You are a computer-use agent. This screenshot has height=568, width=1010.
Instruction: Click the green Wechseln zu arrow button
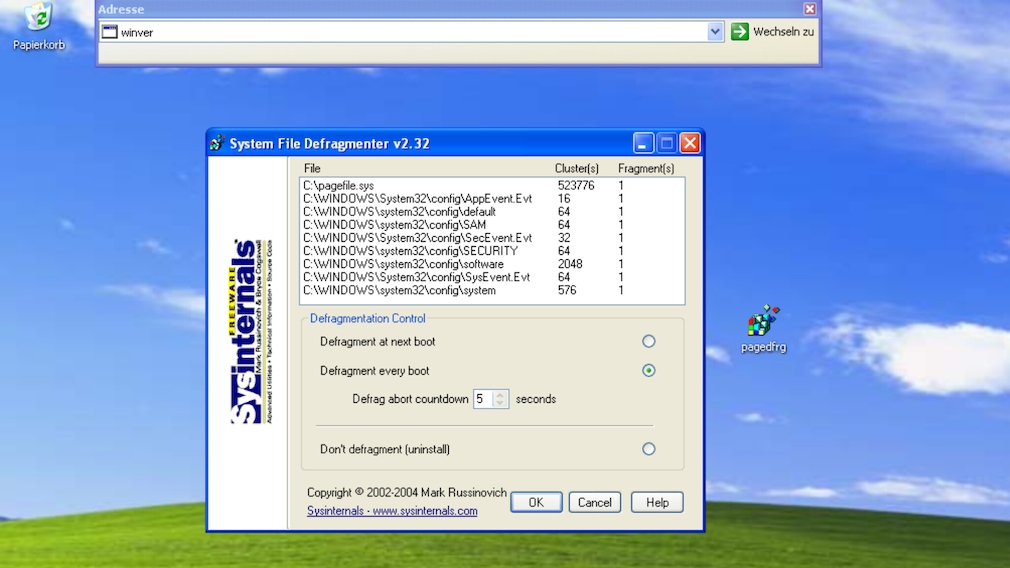click(x=740, y=32)
